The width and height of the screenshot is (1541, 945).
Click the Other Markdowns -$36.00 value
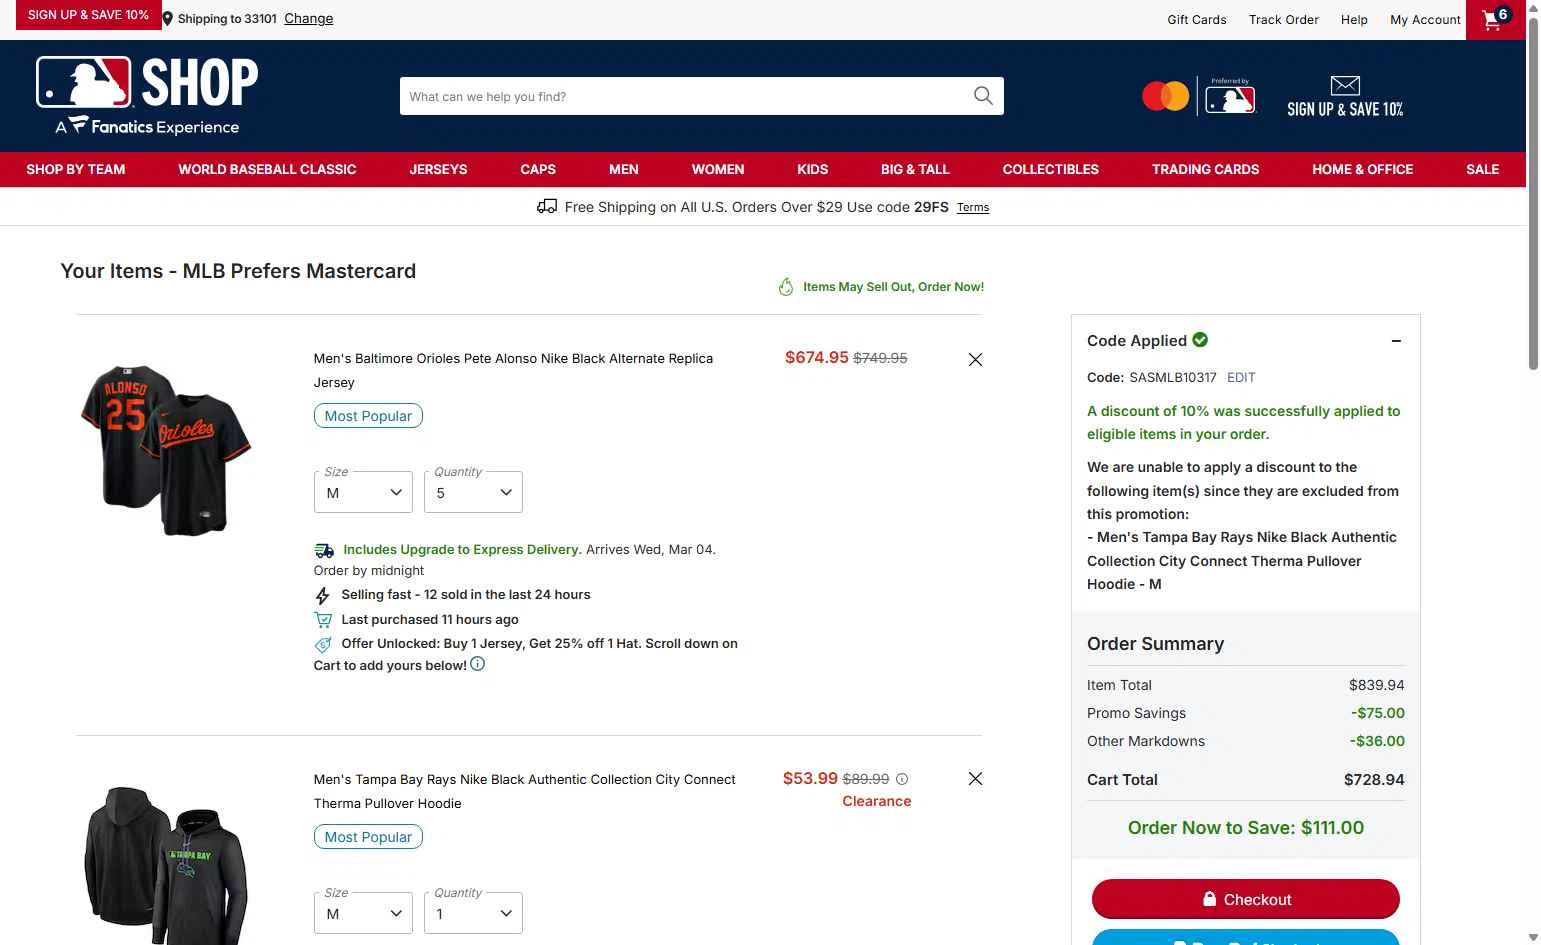(x=1378, y=741)
